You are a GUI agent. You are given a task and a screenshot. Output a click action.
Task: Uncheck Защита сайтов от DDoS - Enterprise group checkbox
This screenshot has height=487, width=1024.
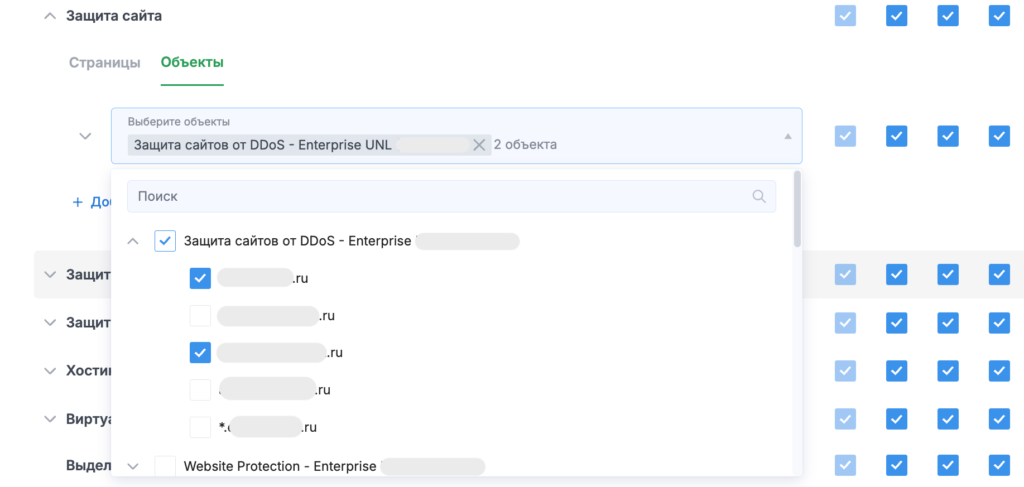[x=165, y=241]
